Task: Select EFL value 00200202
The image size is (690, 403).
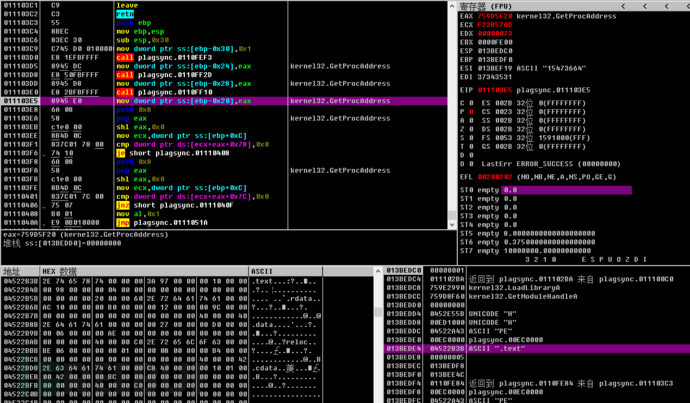Action: tap(495, 177)
